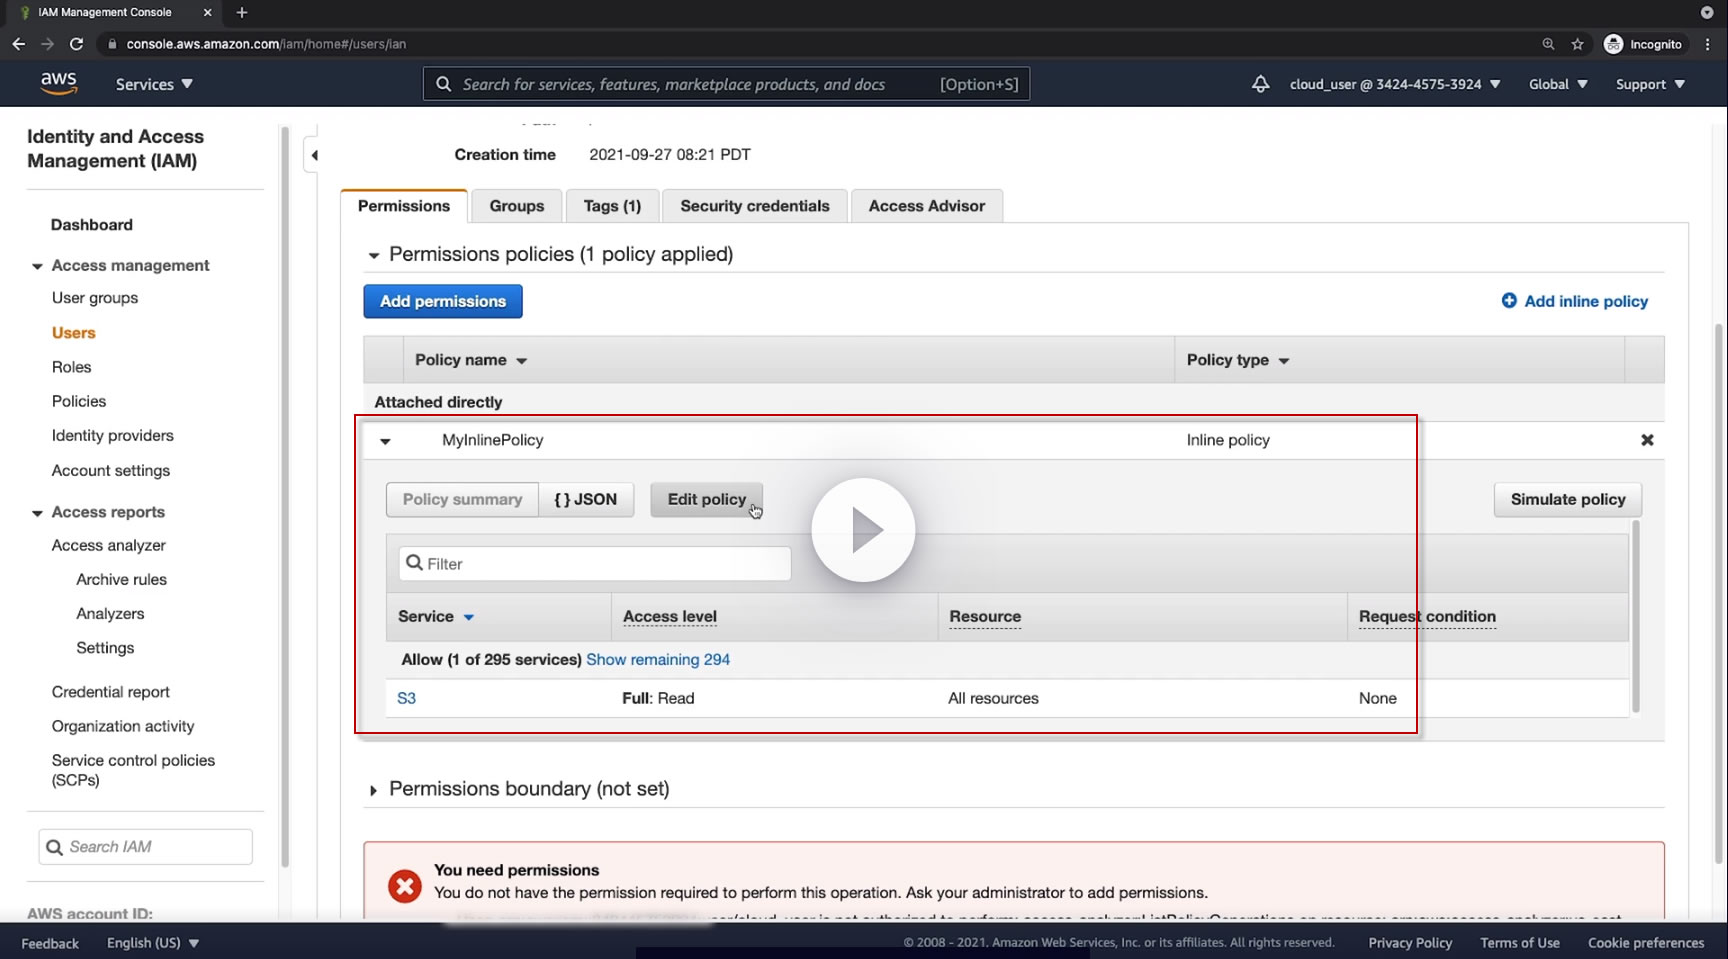Viewport: 1728px width, 959px height.
Task: Open the Services dropdown menu
Action: [x=154, y=84]
